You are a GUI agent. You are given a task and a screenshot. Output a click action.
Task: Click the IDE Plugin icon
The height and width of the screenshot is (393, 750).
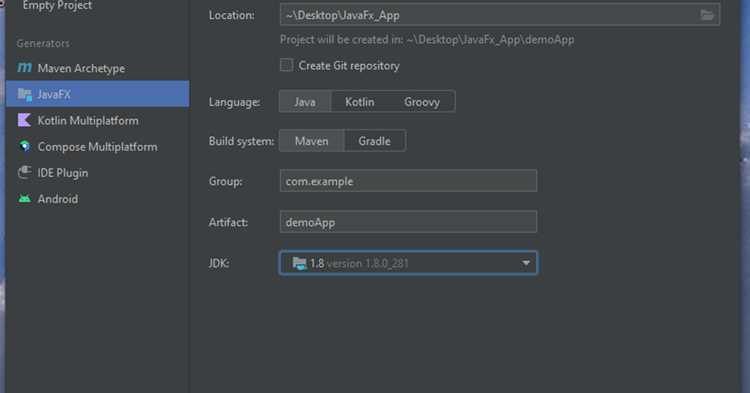(24, 172)
